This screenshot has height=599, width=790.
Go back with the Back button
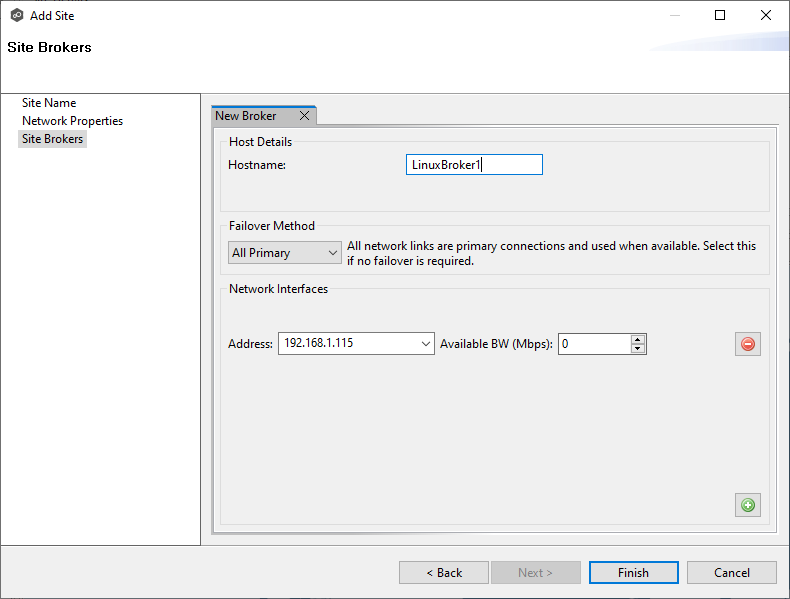click(444, 573)
